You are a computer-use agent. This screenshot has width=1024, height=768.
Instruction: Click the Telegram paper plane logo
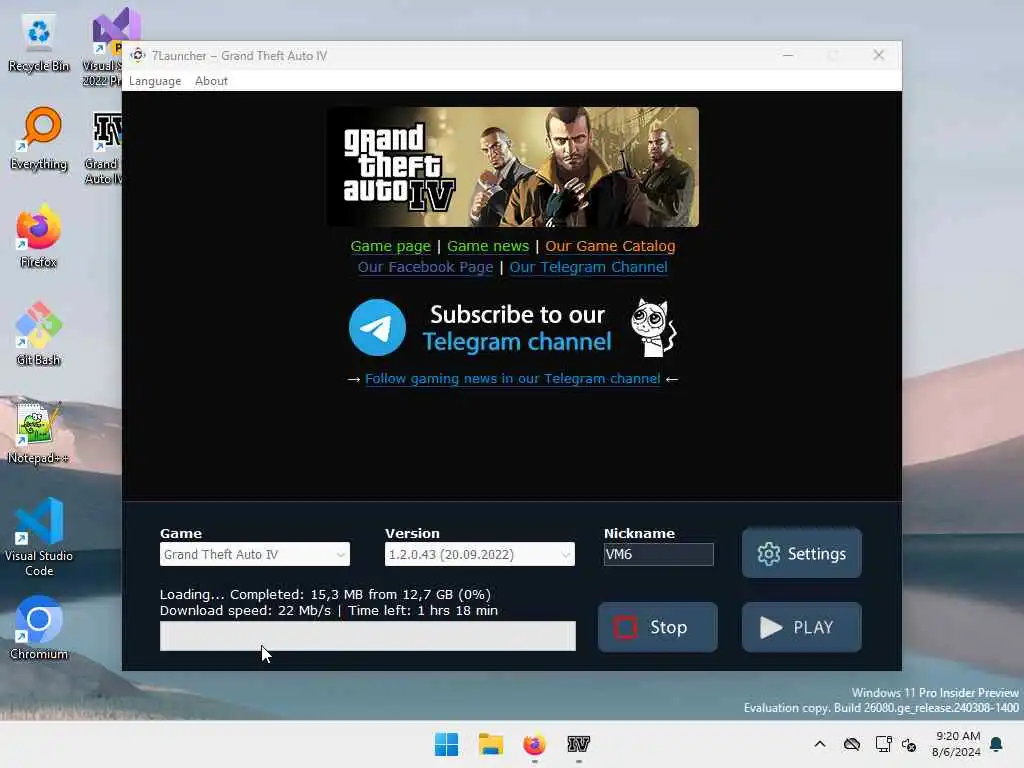click(x=377, y=327)
